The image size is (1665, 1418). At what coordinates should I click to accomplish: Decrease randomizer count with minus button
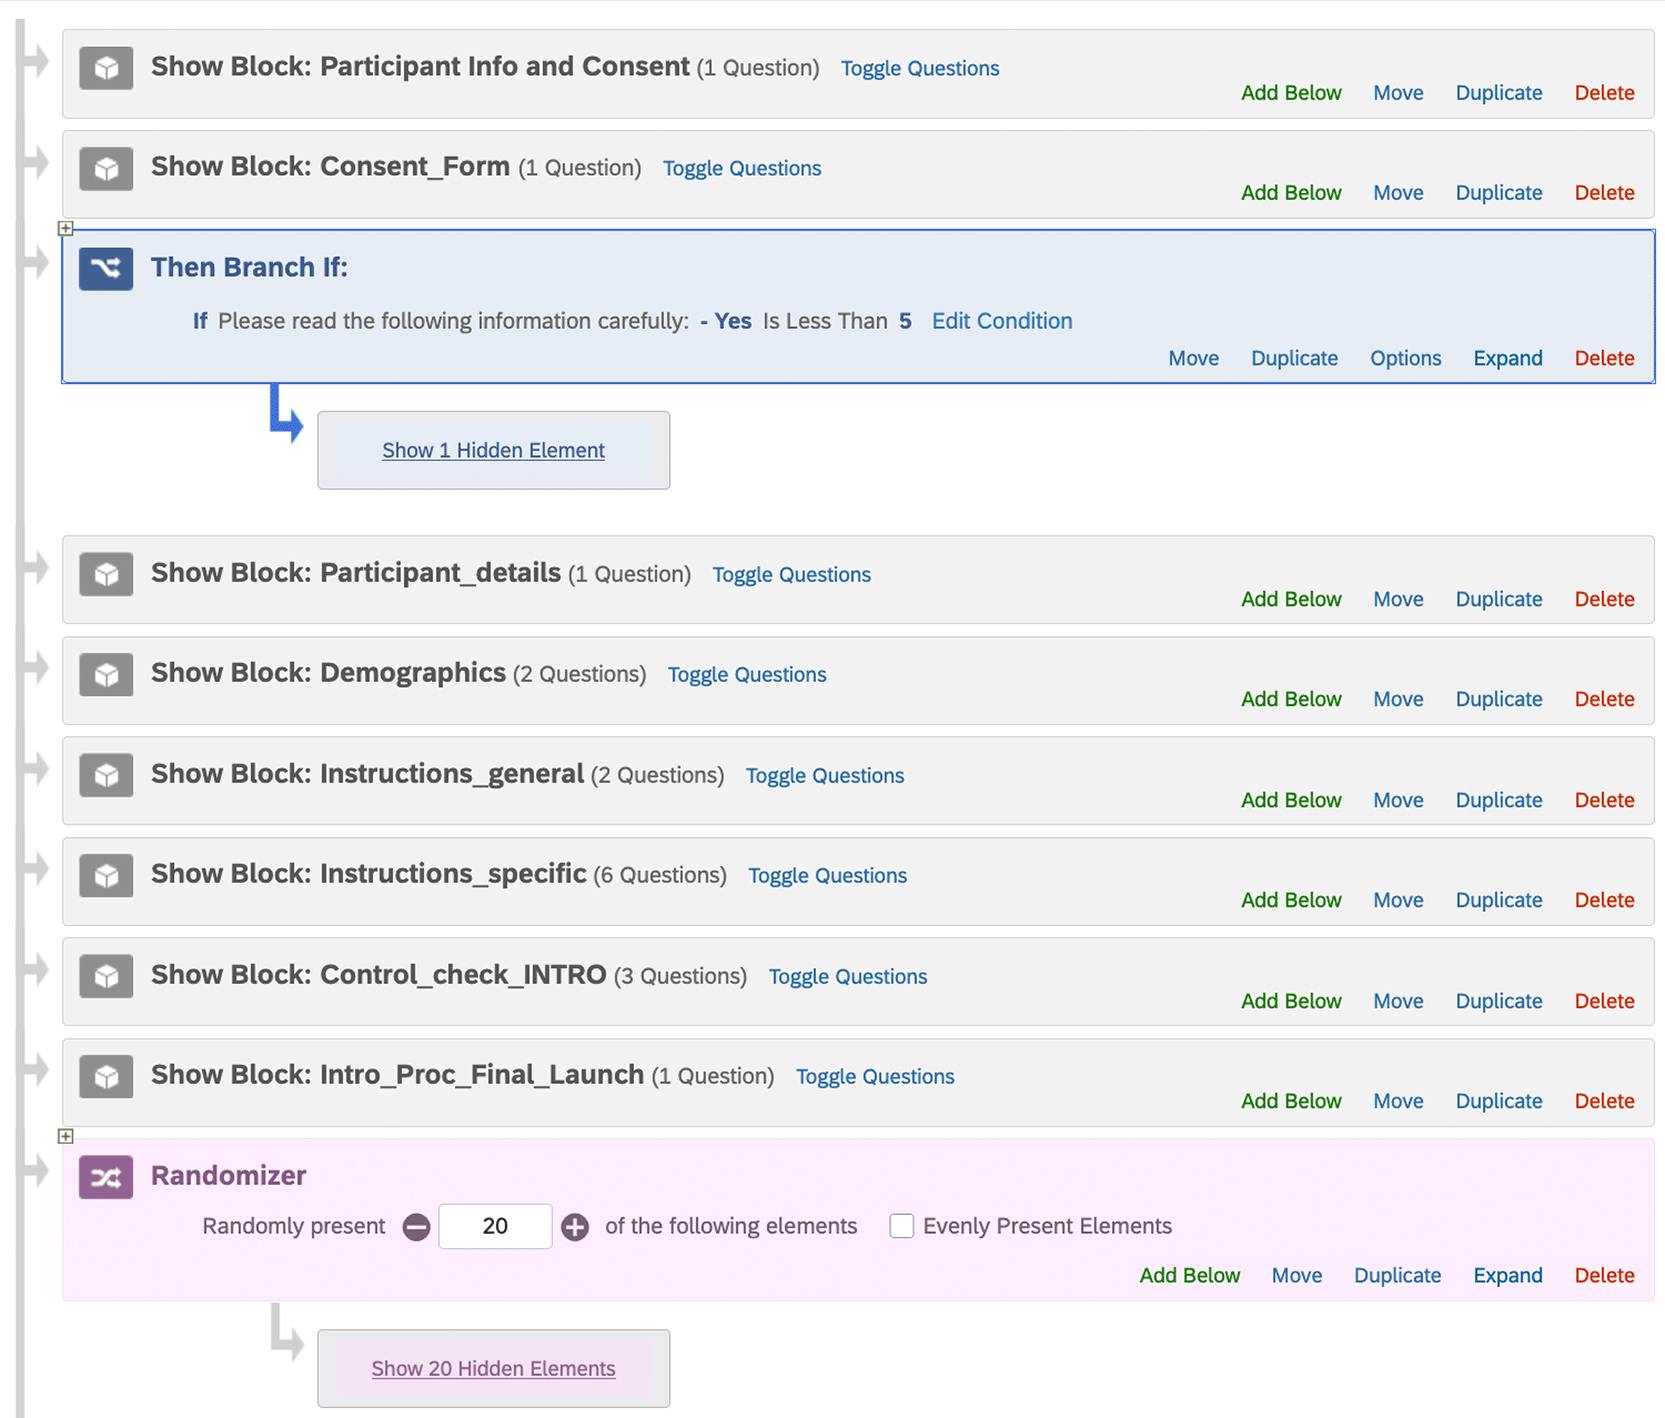[x=417, y=1227]
